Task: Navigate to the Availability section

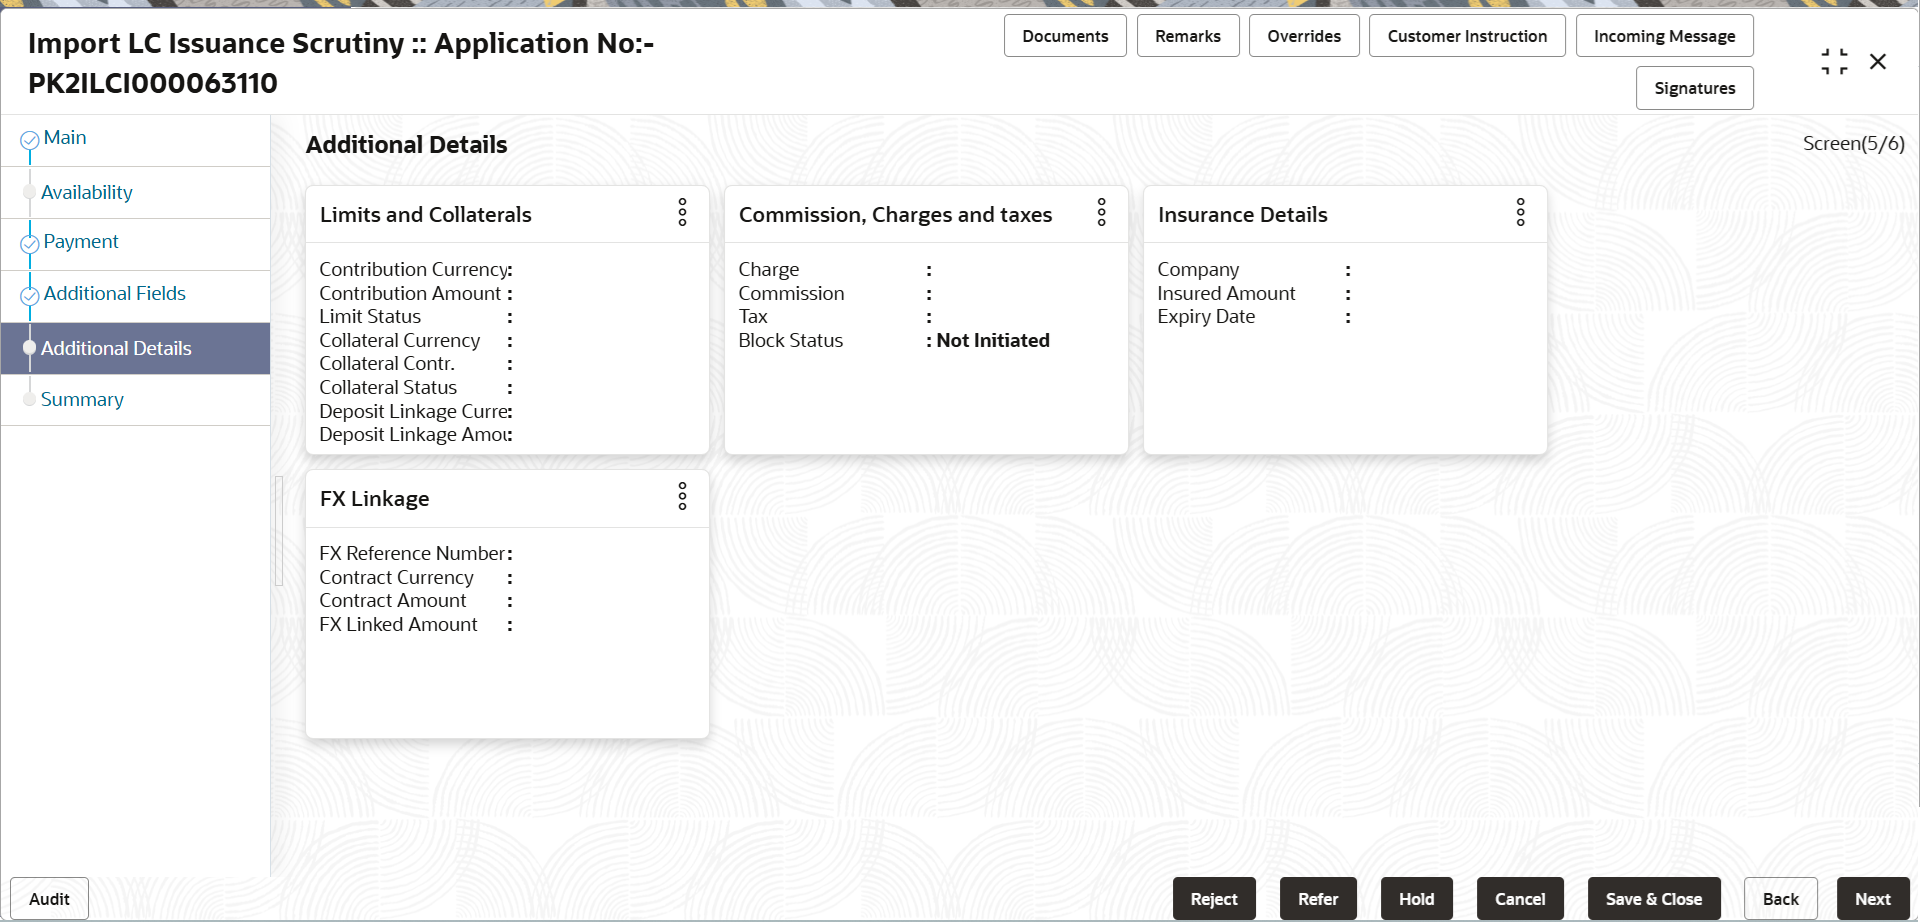Action: tap(87, 192)
